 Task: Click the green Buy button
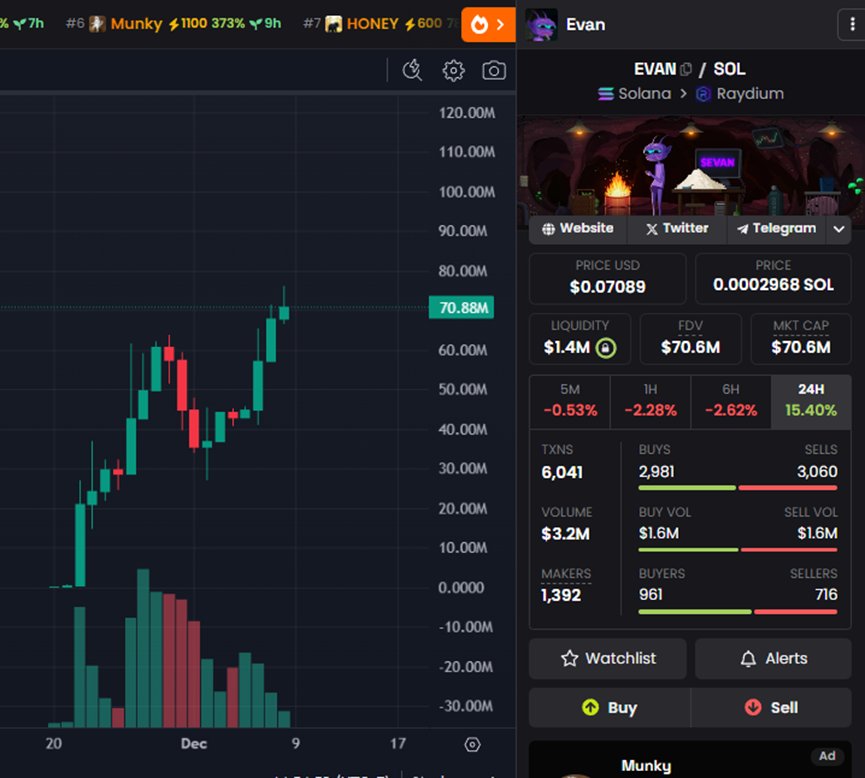610,707
